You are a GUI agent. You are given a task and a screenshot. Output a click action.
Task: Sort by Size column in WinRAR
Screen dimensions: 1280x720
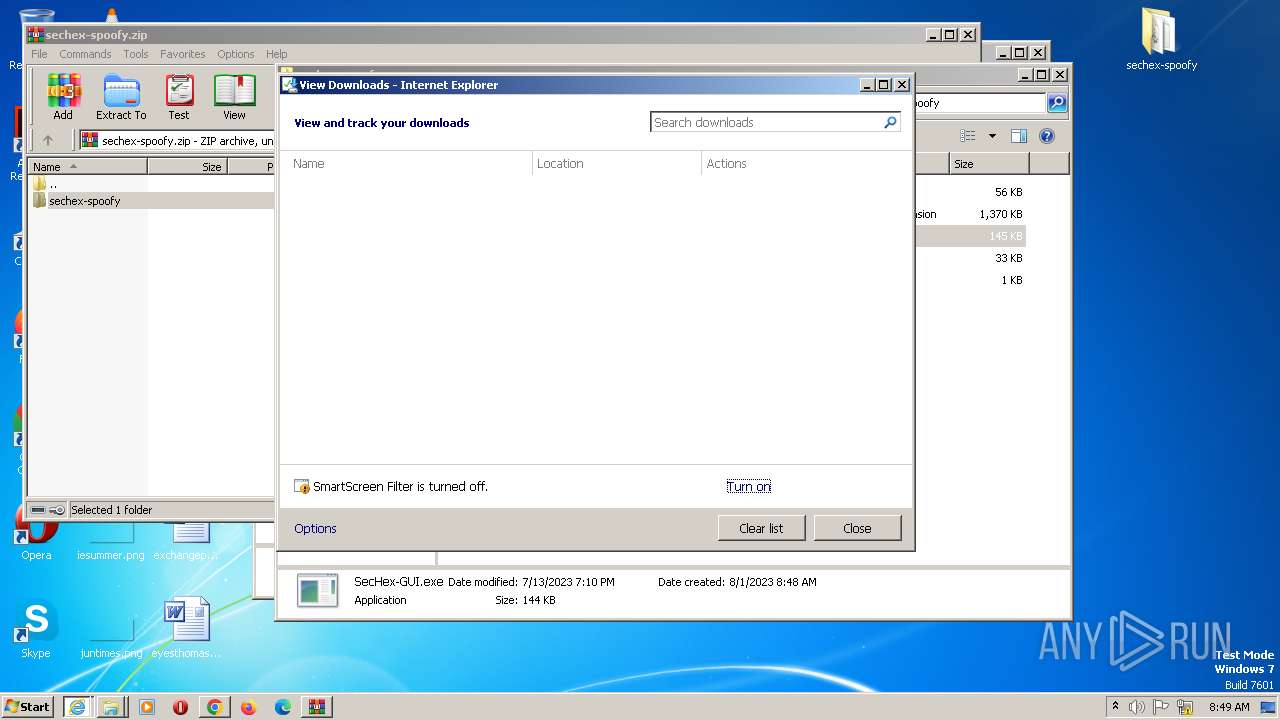[188, 167]
